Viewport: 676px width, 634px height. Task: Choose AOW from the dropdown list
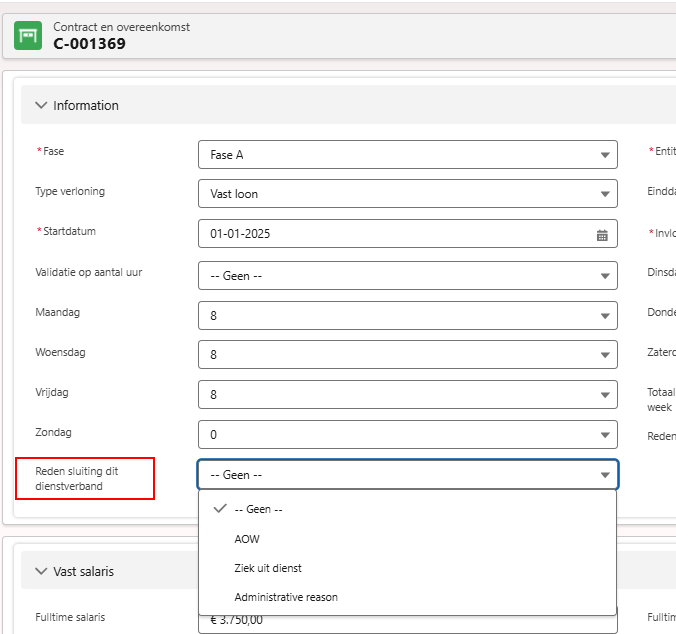tap(247, 539)
